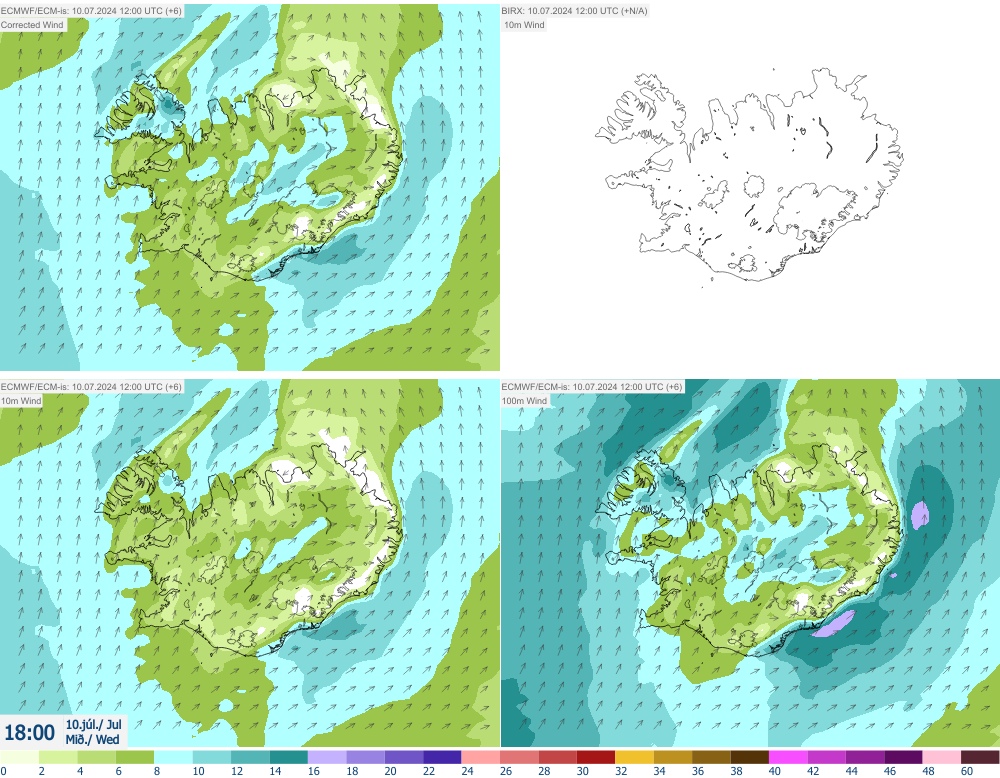
Task: Click the indigo swatch between 22 and 24
Action: (x=442, y=757)
